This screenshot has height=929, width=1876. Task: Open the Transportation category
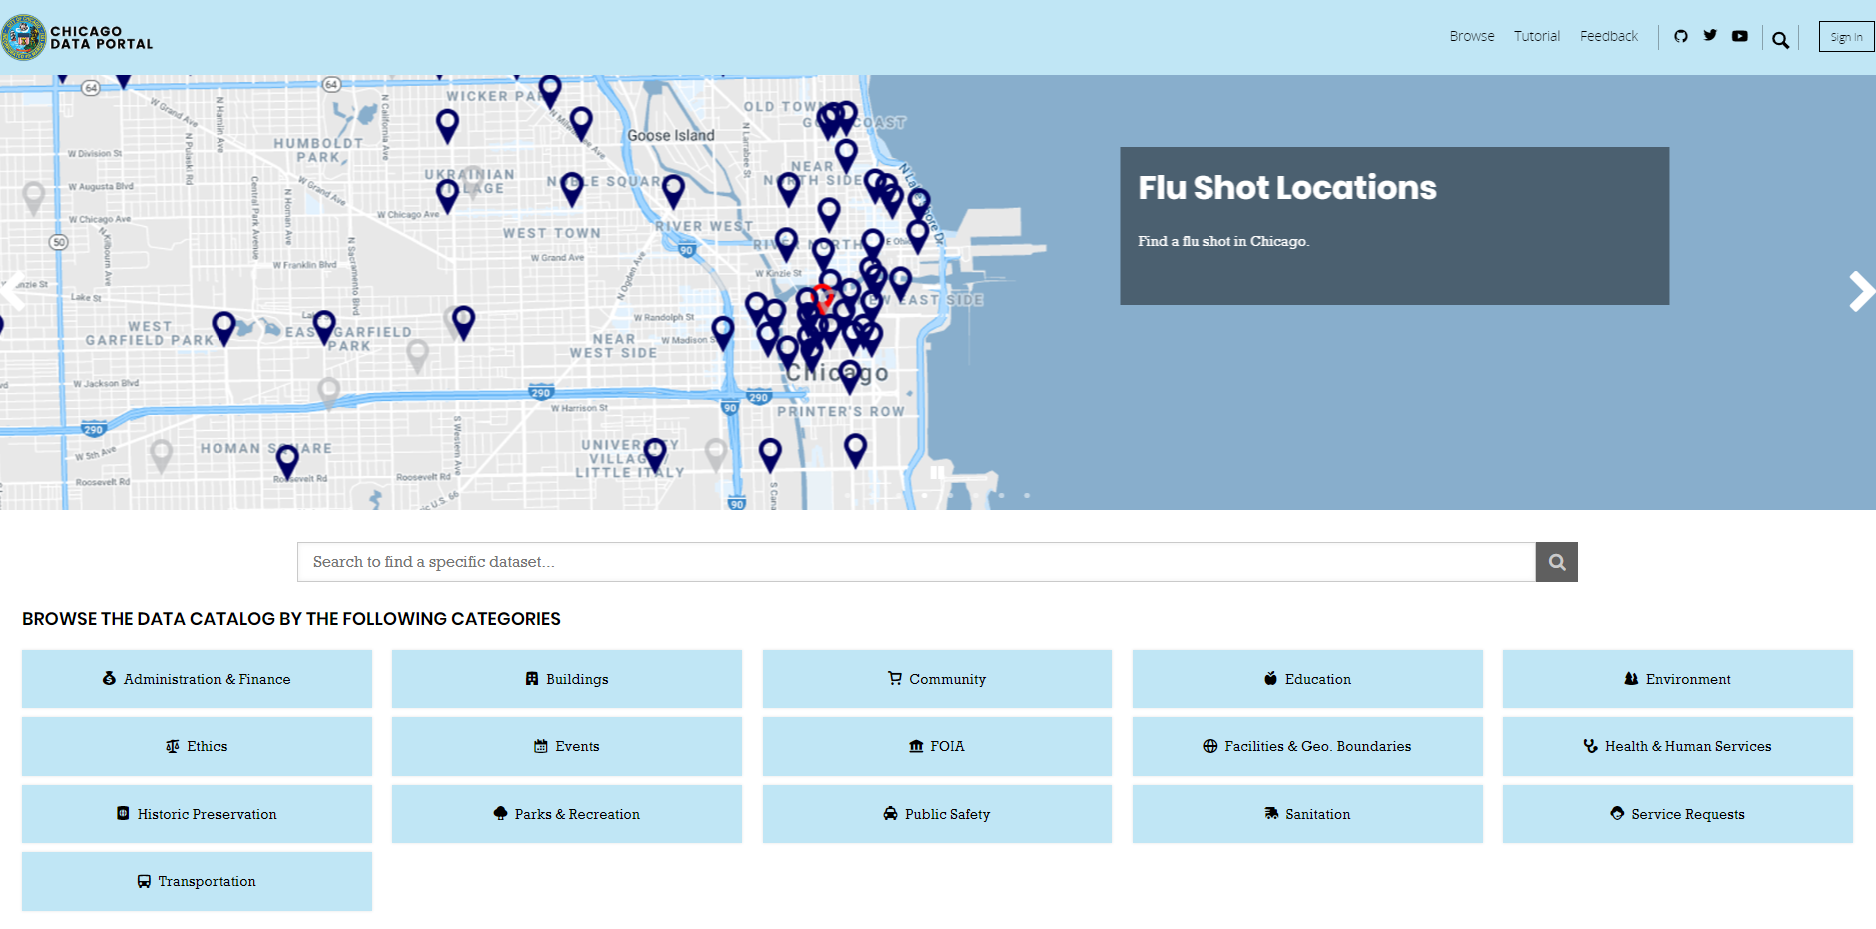point(197,881)
